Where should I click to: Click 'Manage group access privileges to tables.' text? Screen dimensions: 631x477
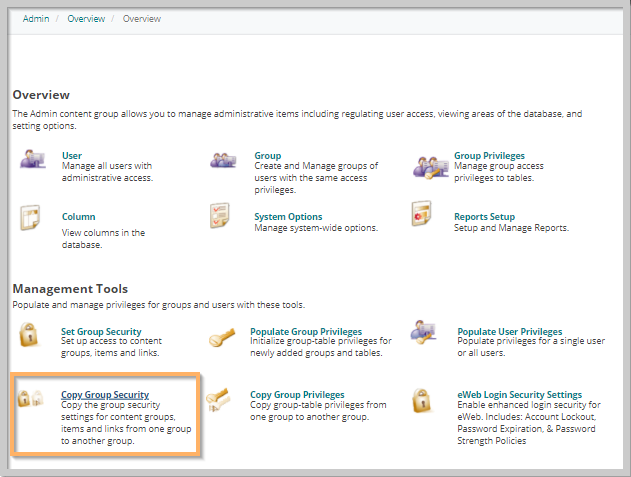(499, 172)
